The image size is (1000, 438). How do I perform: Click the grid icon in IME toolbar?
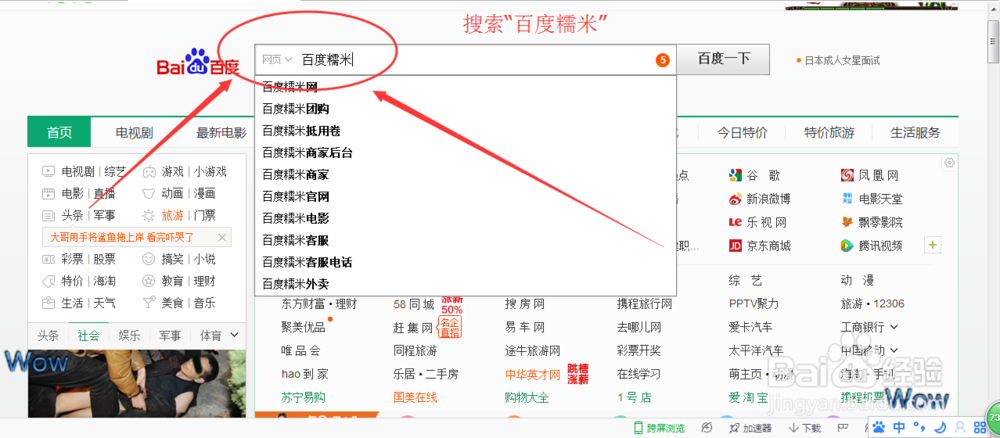(x=978, y=426)
